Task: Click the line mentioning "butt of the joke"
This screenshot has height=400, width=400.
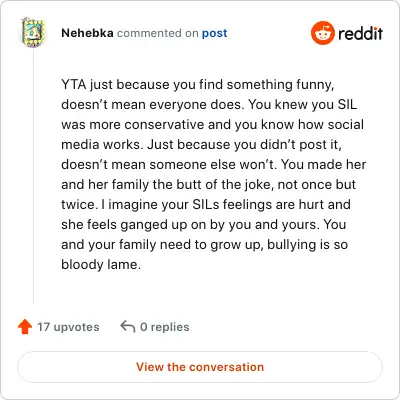Action: point(208,185)
